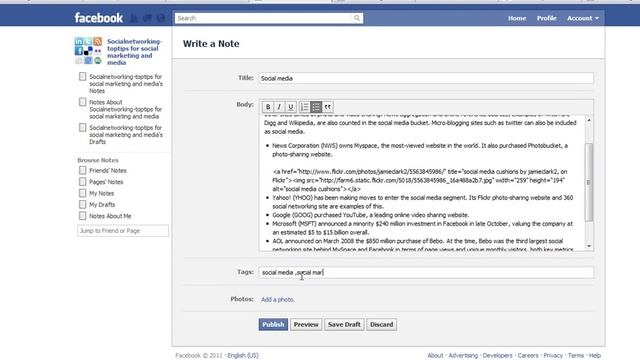Click the body text scrollbar thumb
The height and width of the screenshot is (360, 640).
pos(589,182)
